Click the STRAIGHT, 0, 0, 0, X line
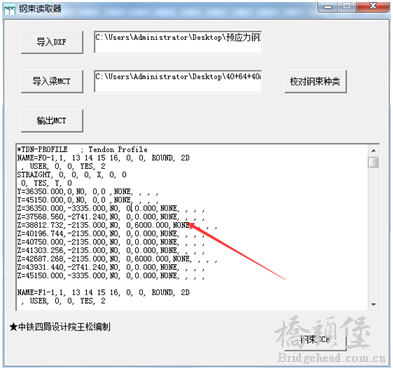Viewport: 393px width, 370px height. 72,175
